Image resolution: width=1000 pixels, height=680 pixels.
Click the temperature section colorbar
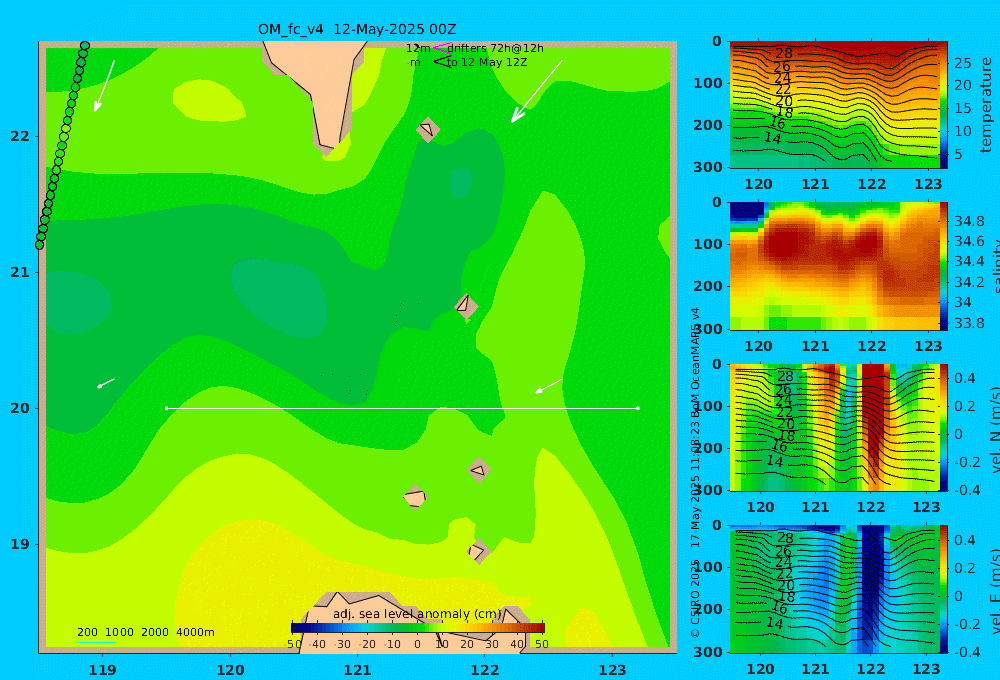[x=943, y=105]
